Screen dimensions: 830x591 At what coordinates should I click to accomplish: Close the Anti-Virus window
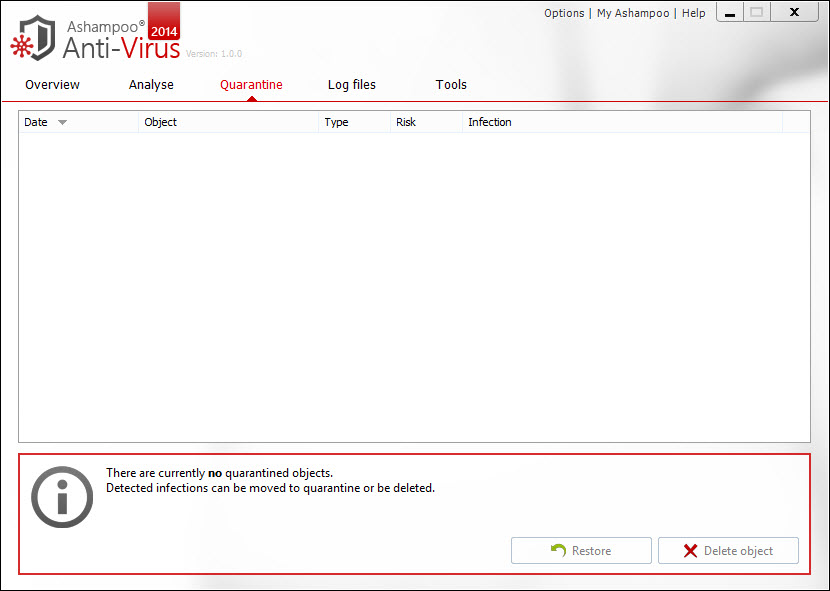click(x=794, y=12)
